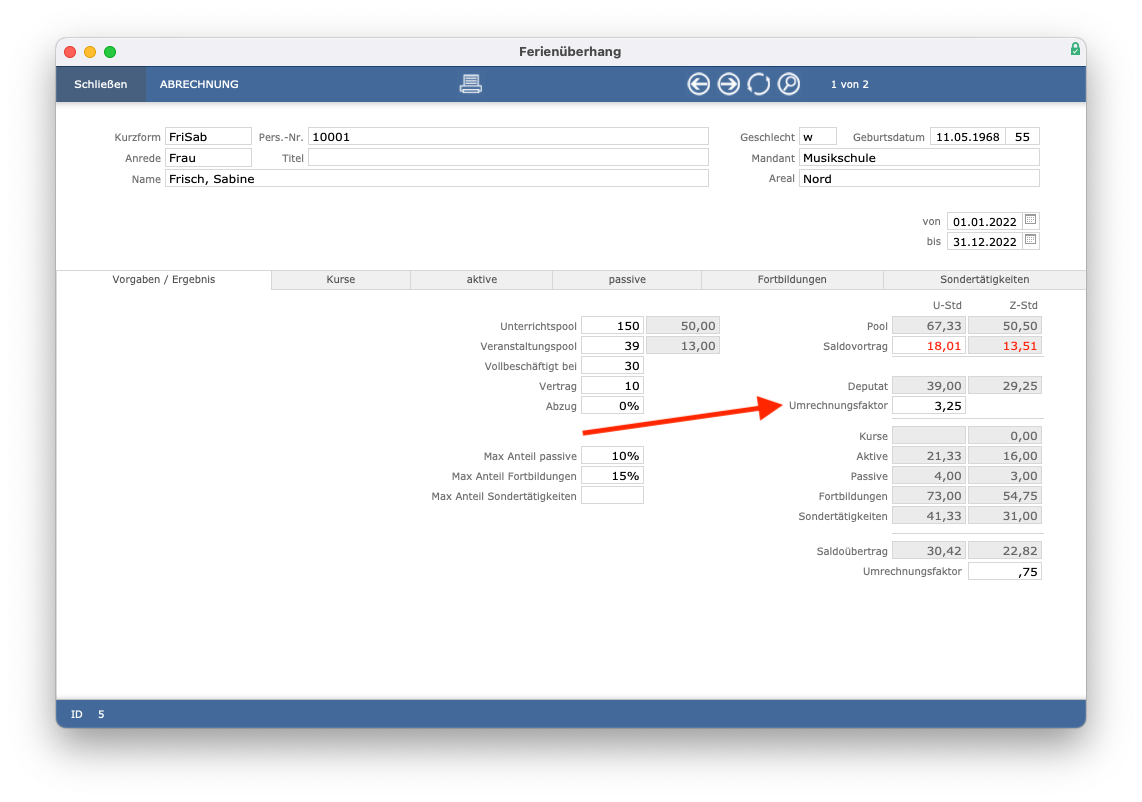The height and width of the screenshot is (802, 1142).
Task: Click the age field showing 55
Action: 1023,137
